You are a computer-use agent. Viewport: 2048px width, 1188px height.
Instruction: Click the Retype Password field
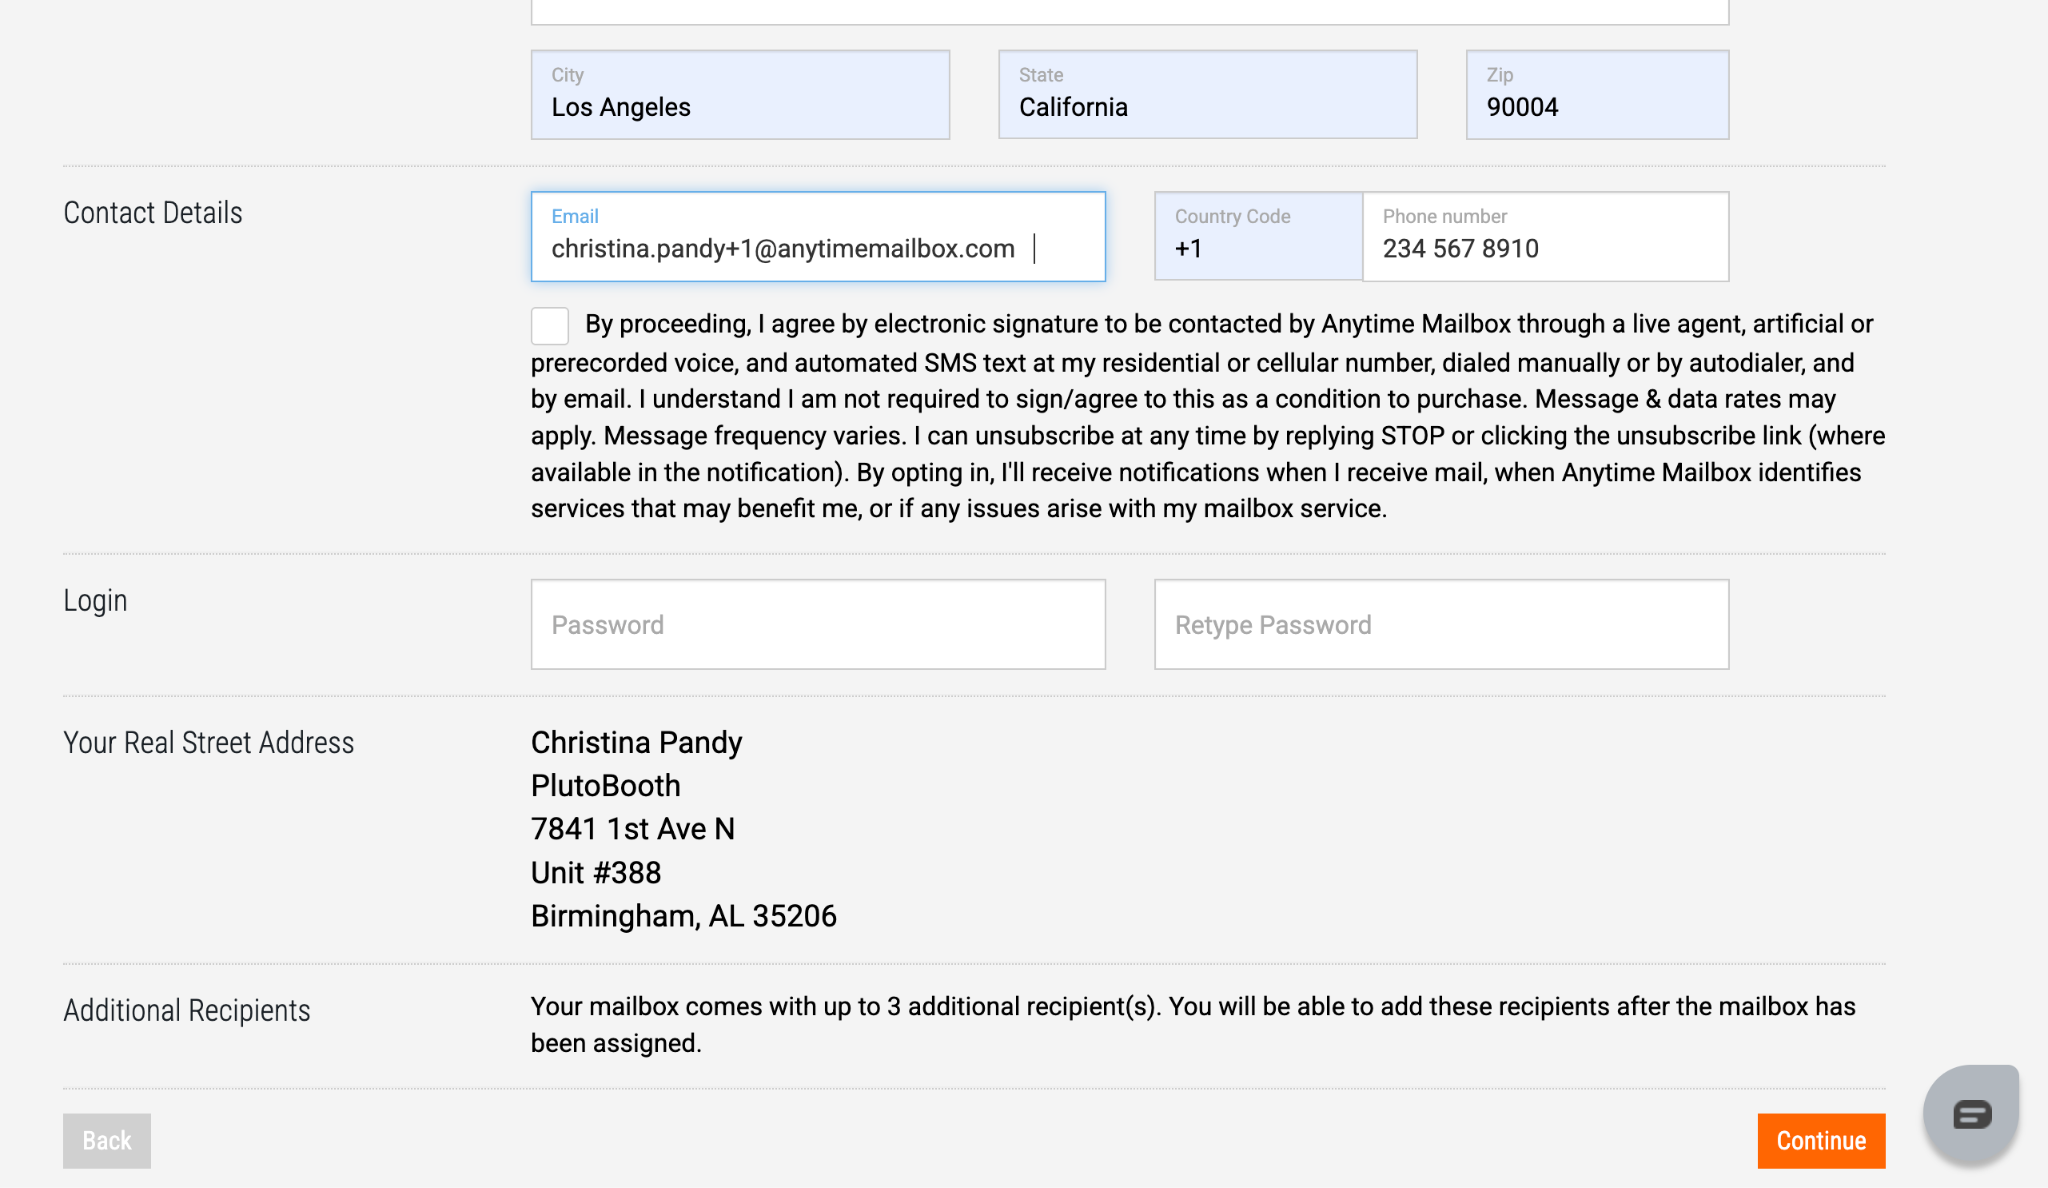point(1441,625)
